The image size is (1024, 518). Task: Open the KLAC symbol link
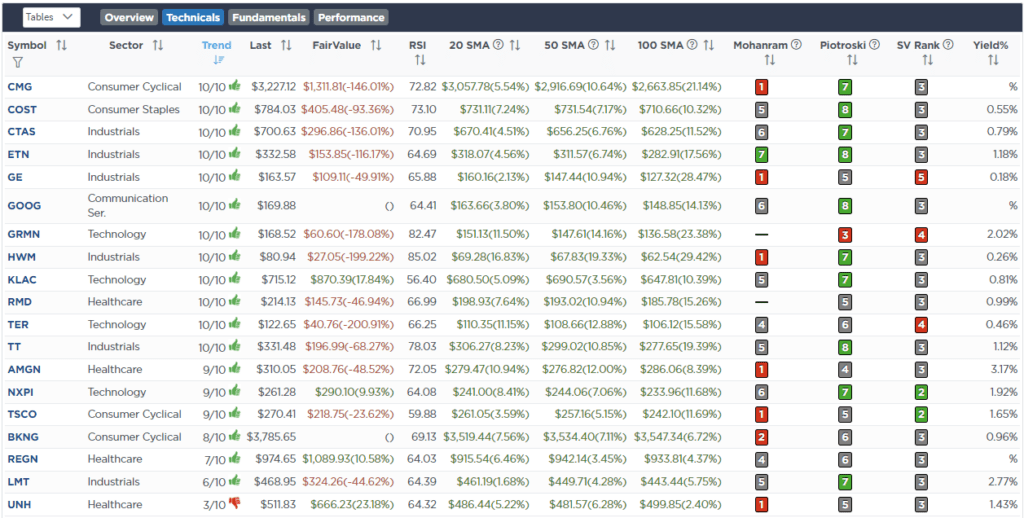click(x=22, y=280)
